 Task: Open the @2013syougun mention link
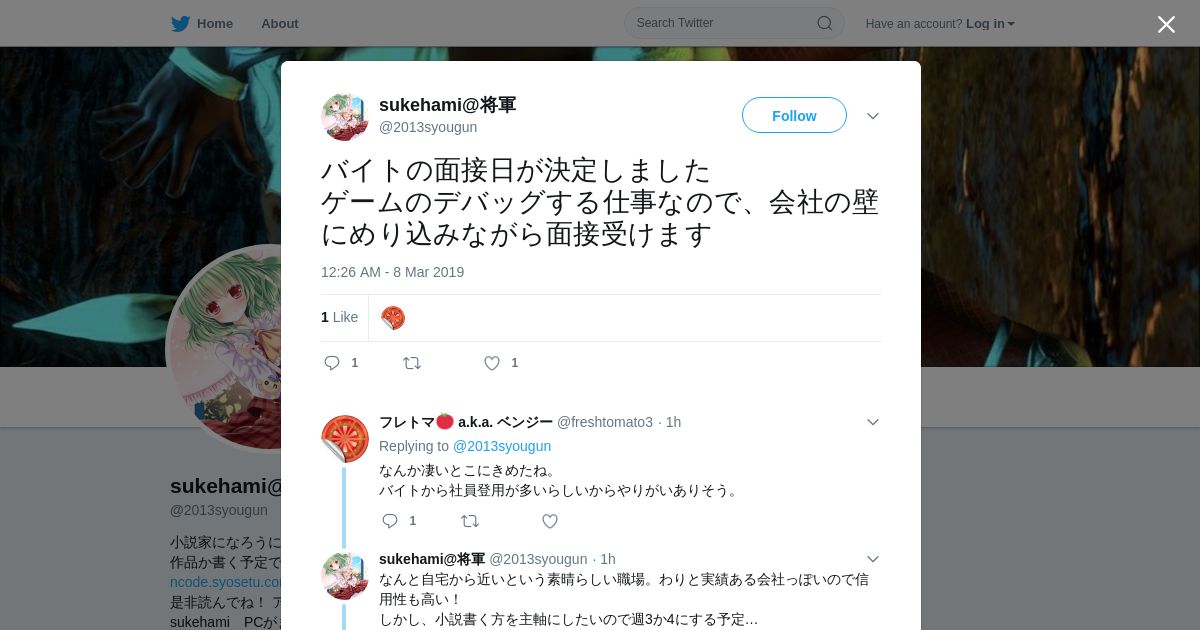(x=502, y=446)
